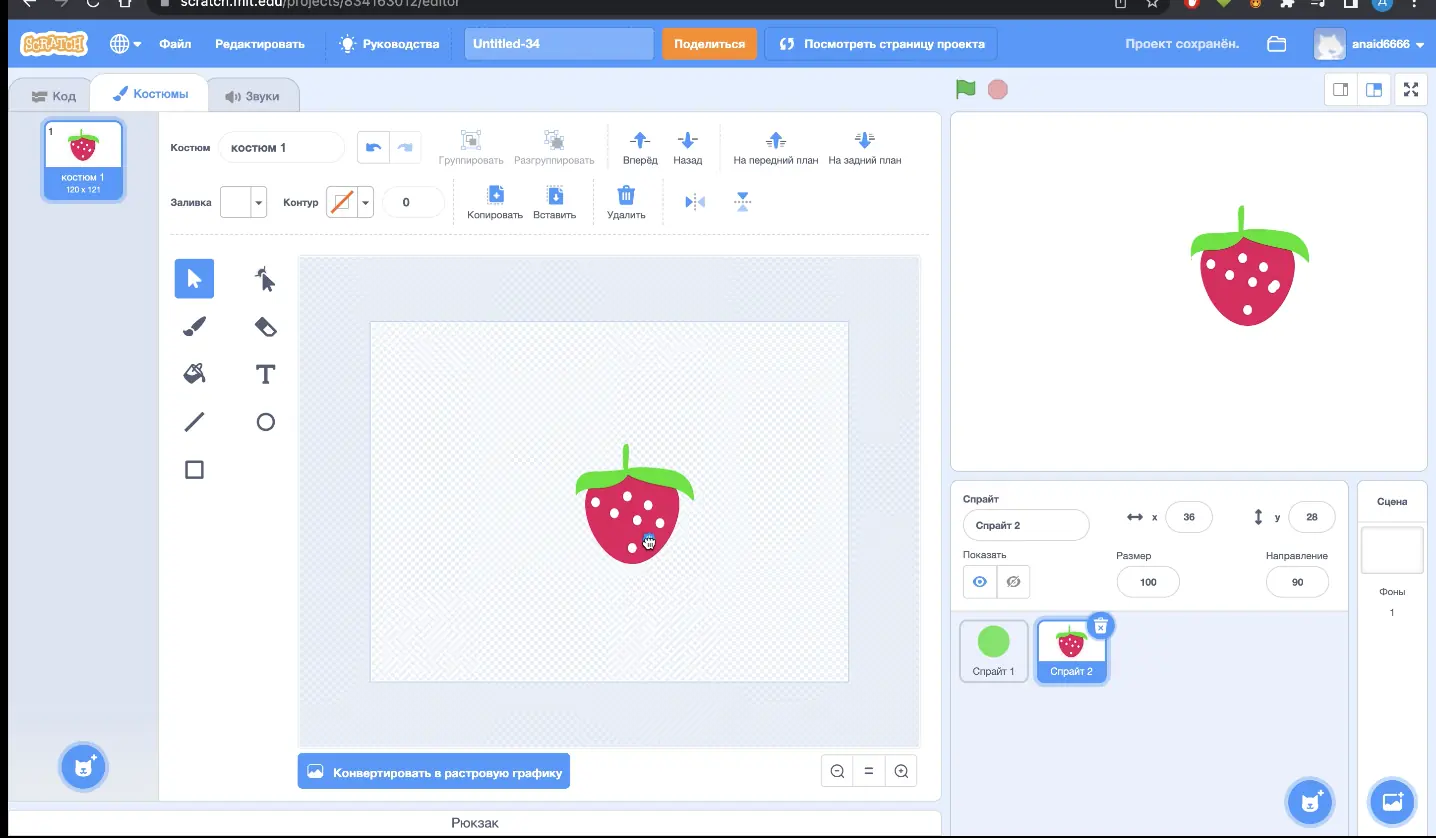Select the Rectangle shape tool
This screenshot has width=1436, height=838.
[x=194, y=470]
